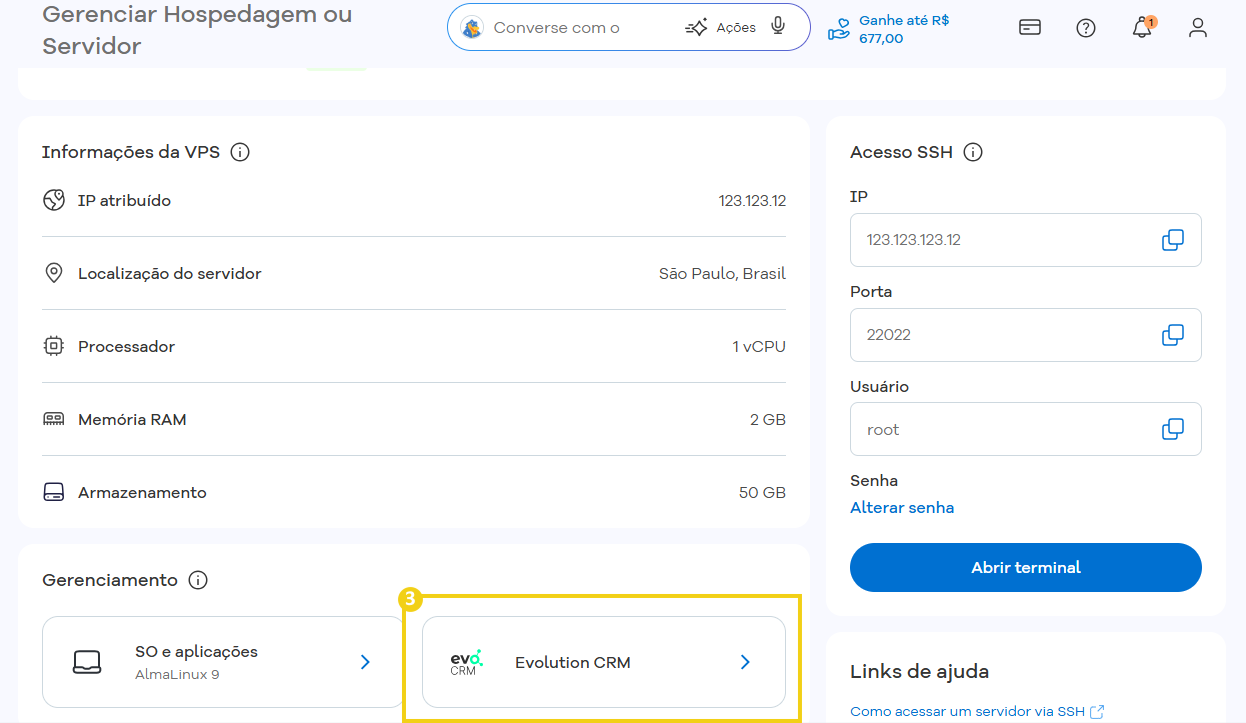The image size is (1246, 723).
Task: Open the notifications bell icon
Action: pyautogui.click(x=1142, y=28)
